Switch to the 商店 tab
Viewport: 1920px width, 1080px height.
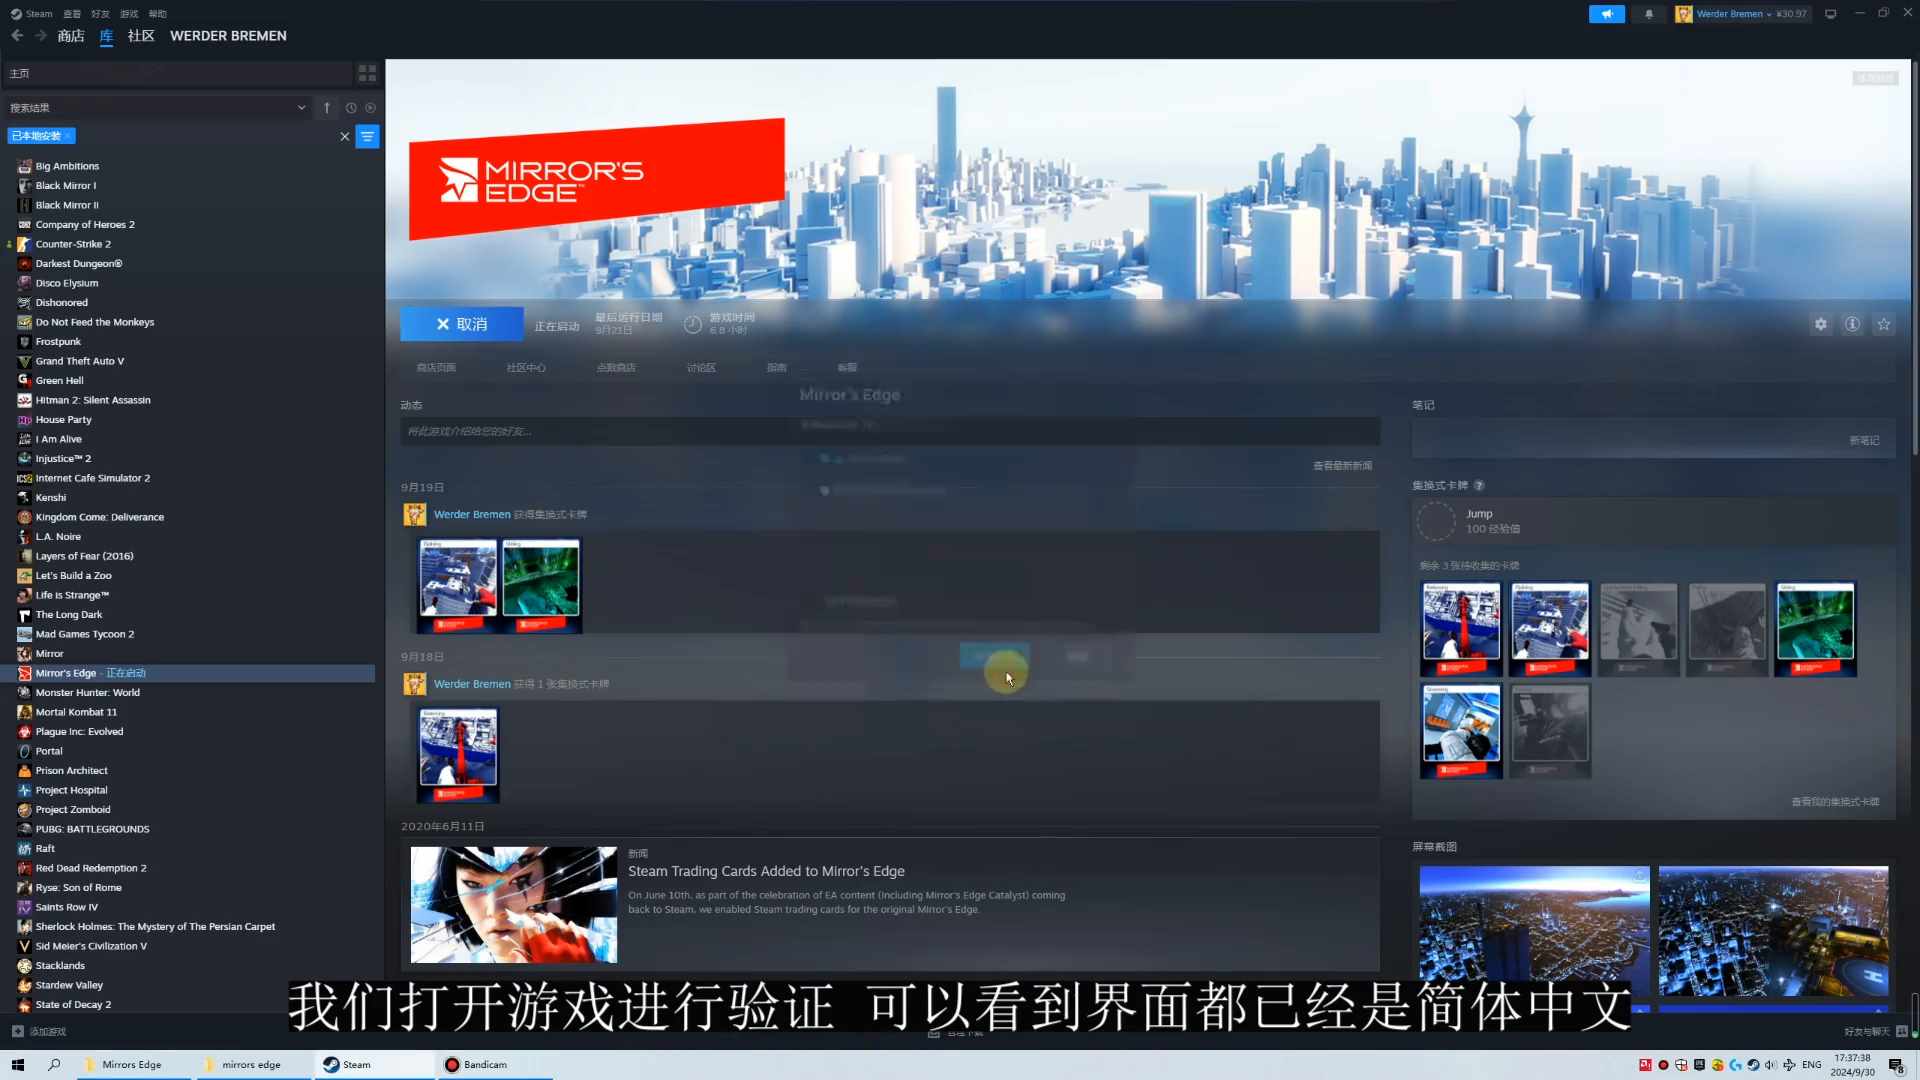(x=71, y=36)
